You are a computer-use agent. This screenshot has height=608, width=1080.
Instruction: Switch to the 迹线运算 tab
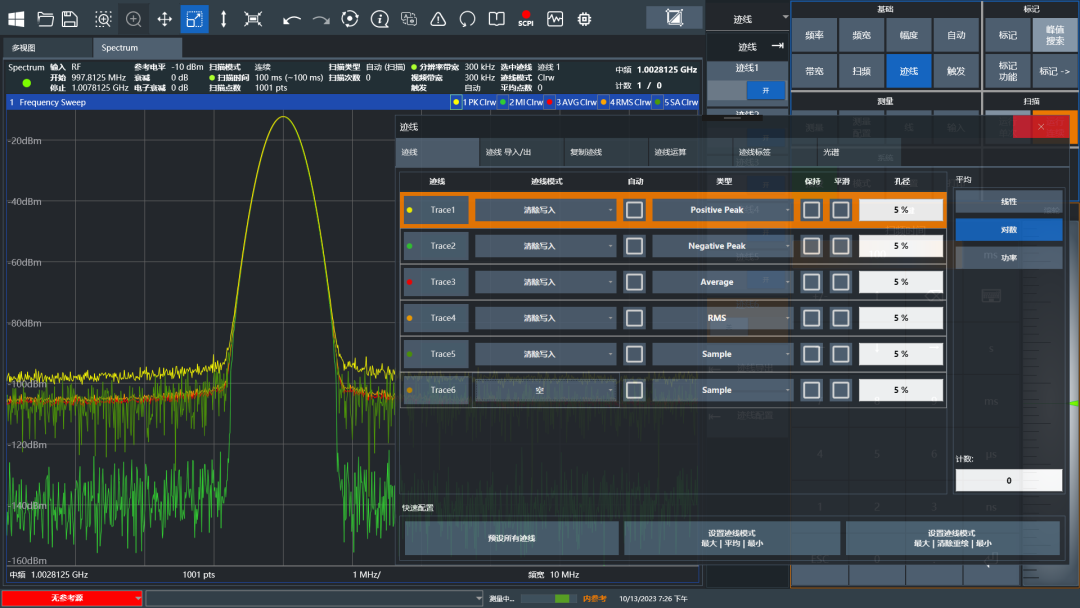pos(690,152)
